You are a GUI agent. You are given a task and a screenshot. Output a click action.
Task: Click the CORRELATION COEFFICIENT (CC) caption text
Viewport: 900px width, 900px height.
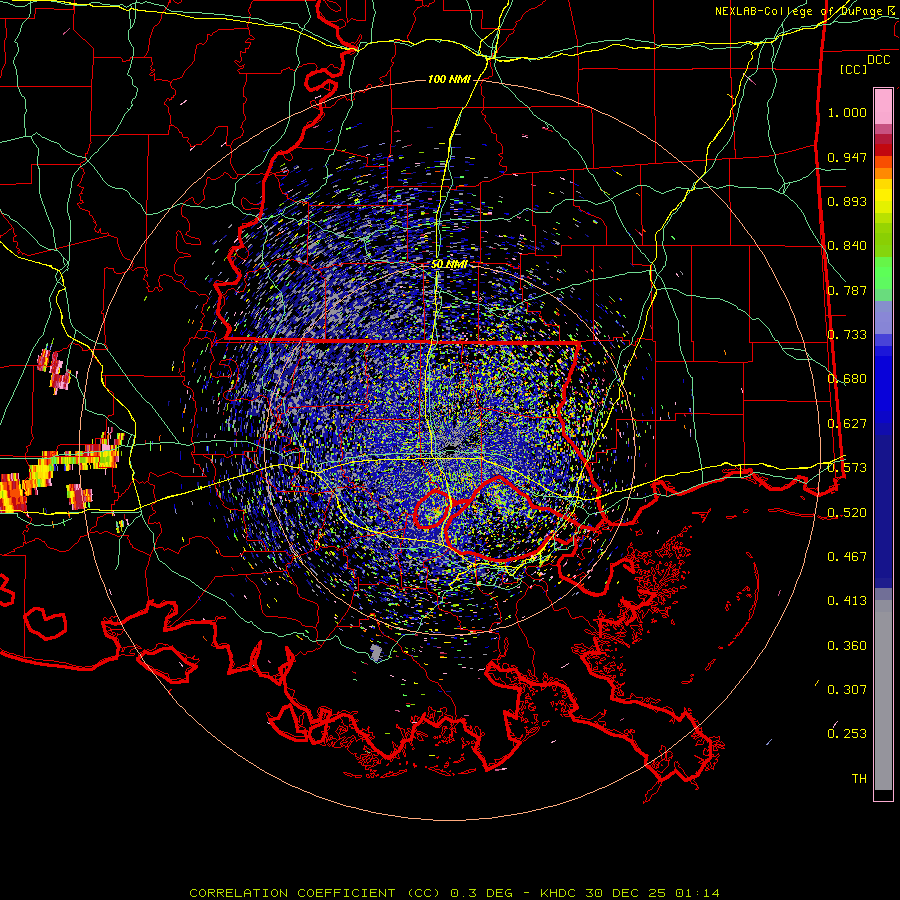(315, 893)
